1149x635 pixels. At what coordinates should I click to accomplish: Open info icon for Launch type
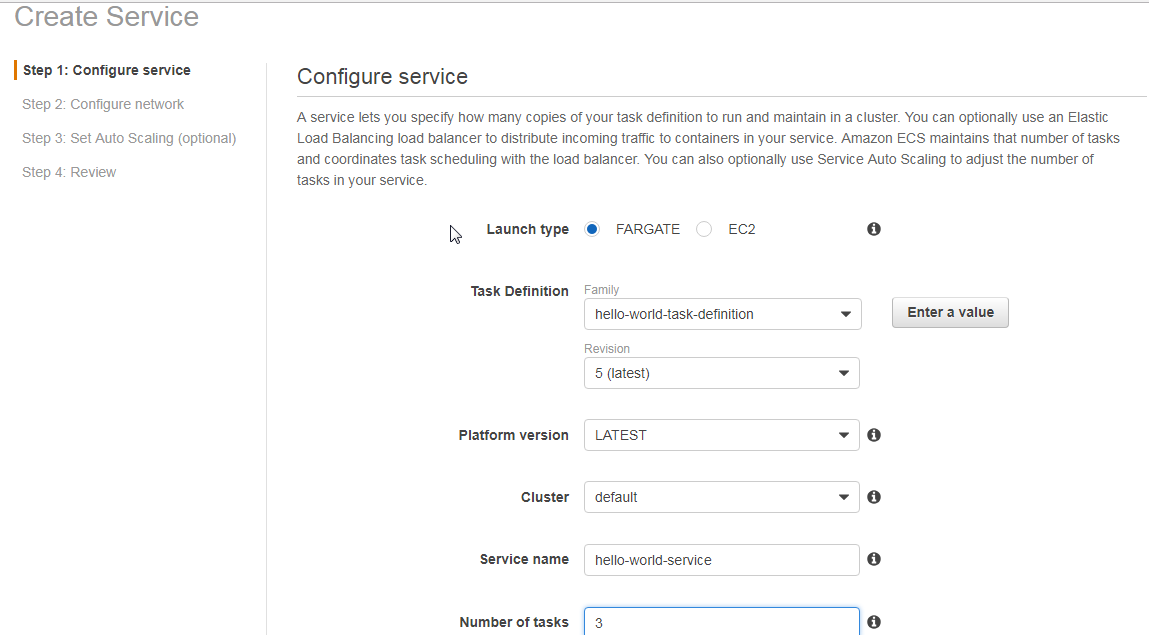873,229
